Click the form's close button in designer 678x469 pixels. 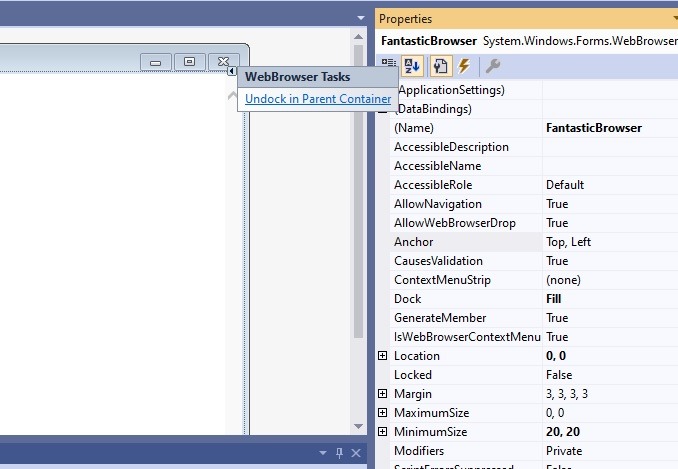(224, 62)
